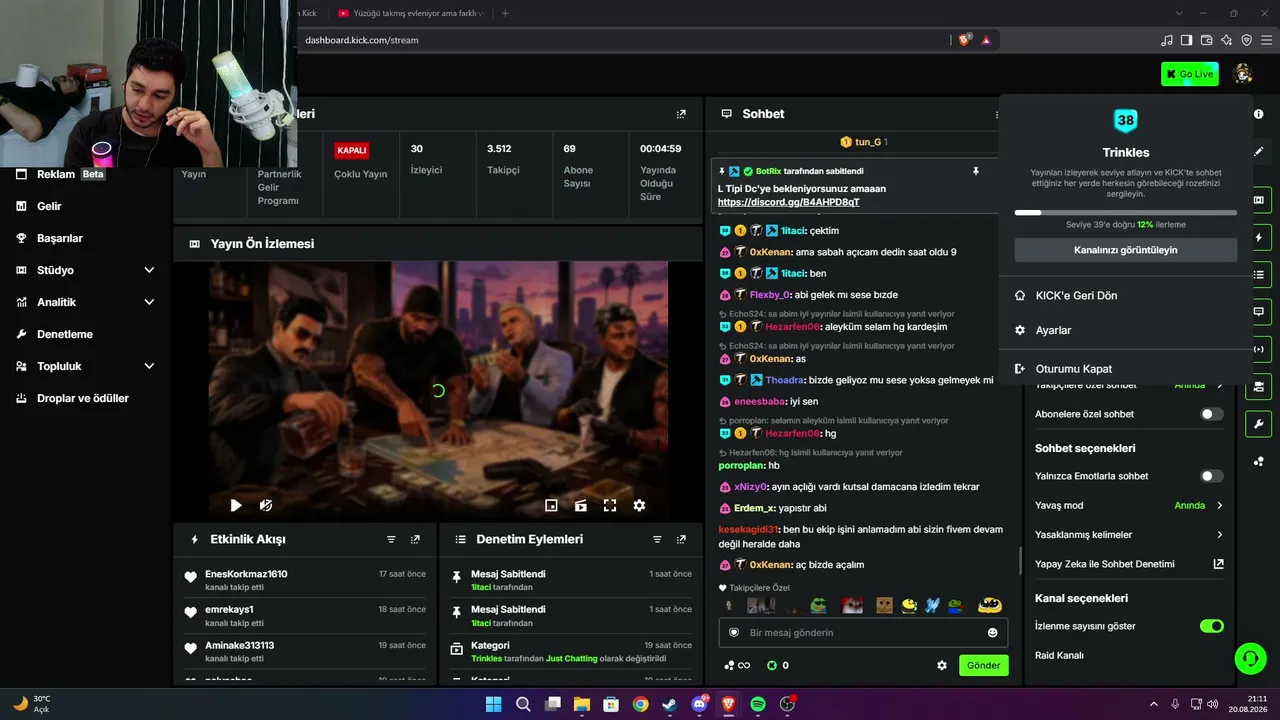Open chat settings gear near Gönder

point(942,666)
